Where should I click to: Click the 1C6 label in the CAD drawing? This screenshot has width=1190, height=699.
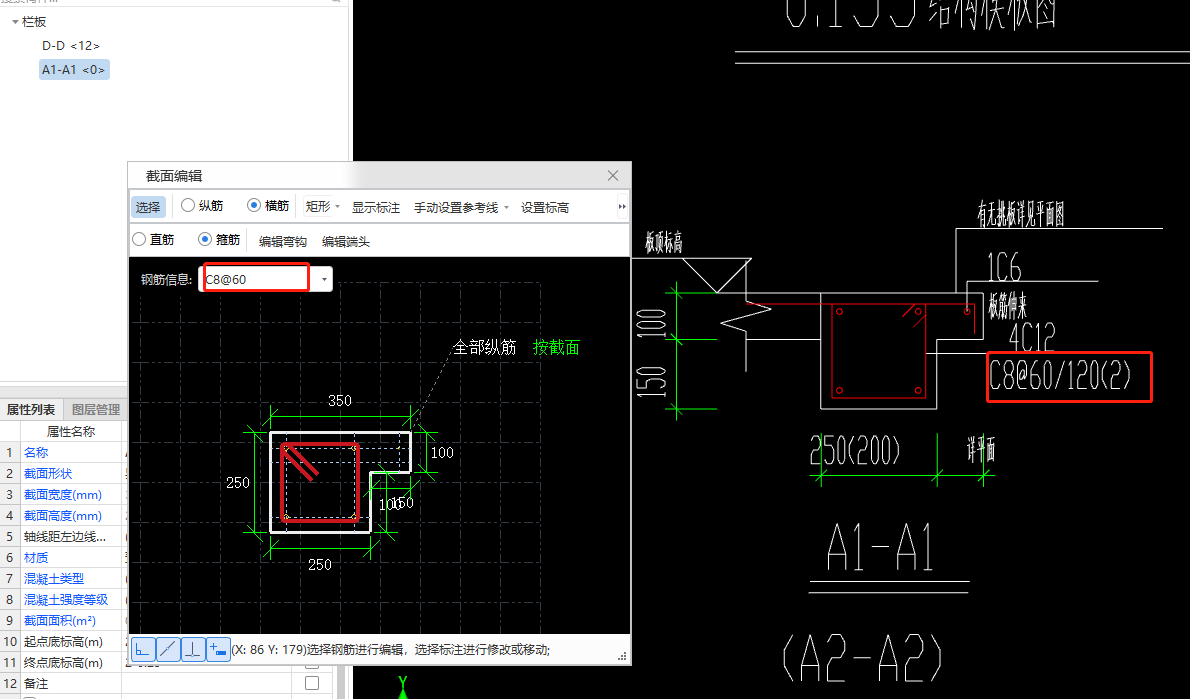(x=1003, y=268)
